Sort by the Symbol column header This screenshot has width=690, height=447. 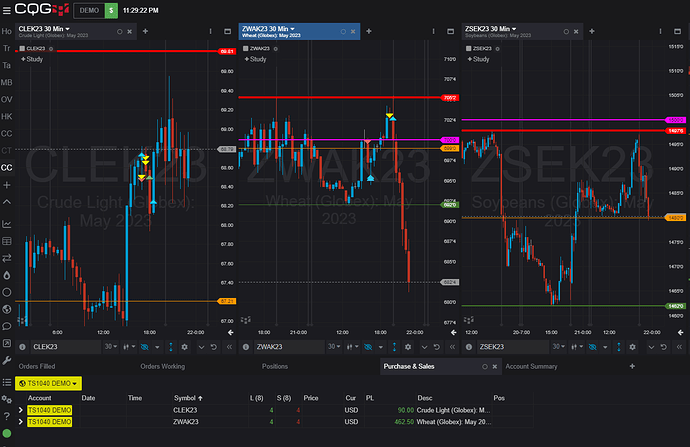click(x=188, y=398)
